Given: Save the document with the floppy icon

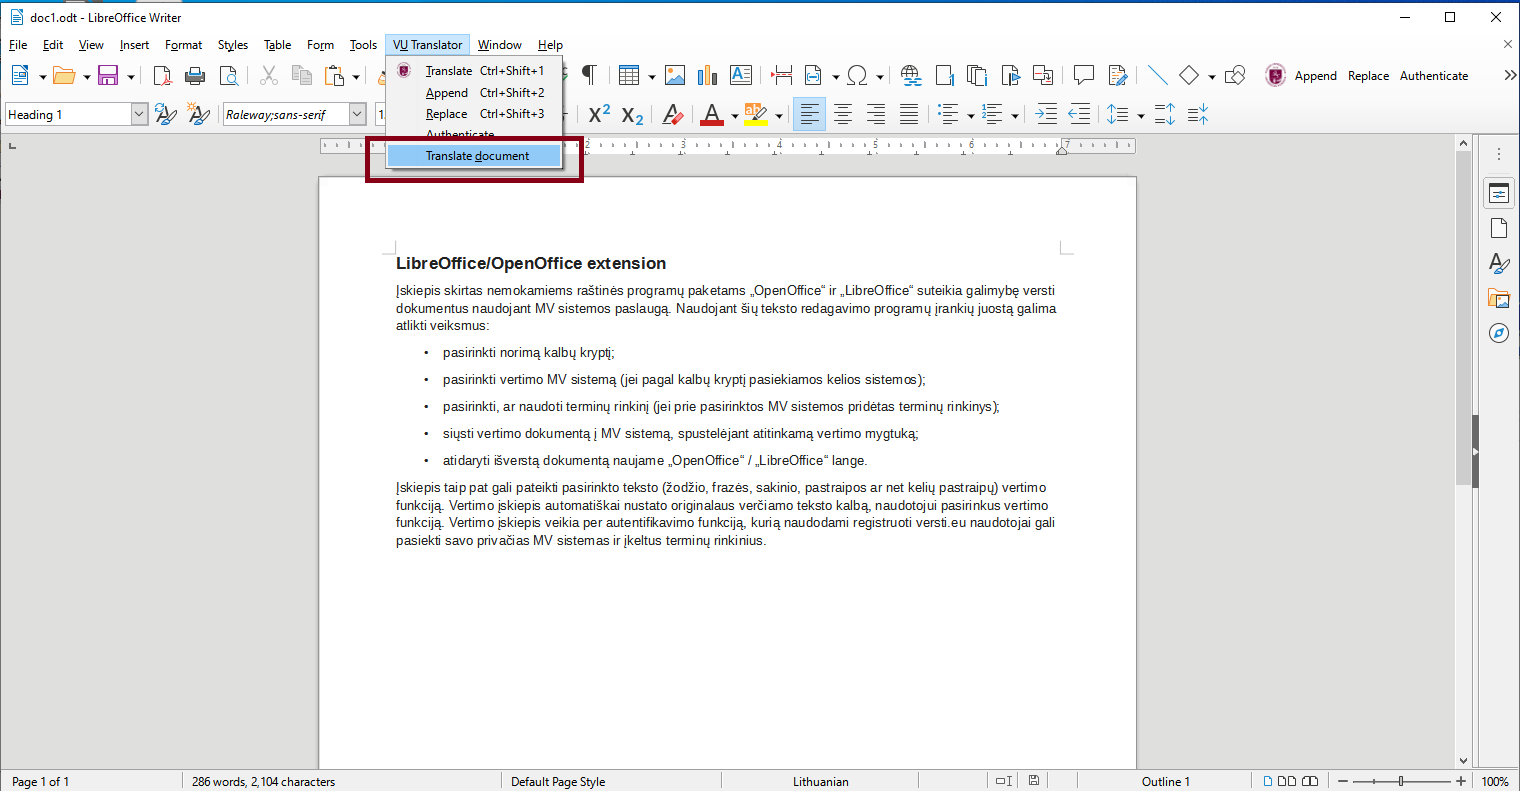Looking at the screenshot, I should 108,76.
